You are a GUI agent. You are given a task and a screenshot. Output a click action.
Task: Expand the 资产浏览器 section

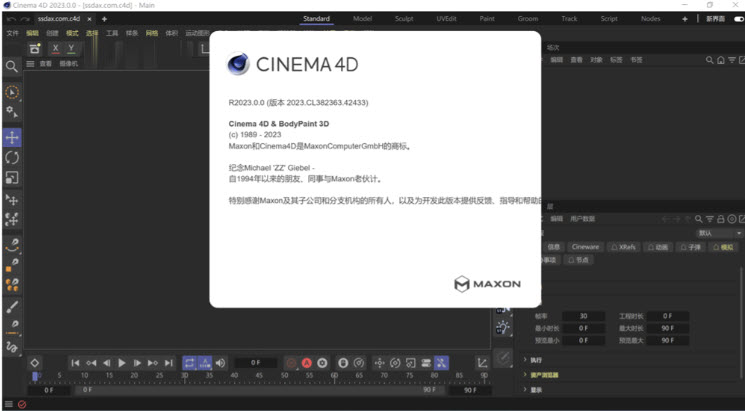(x=543, y=375)
